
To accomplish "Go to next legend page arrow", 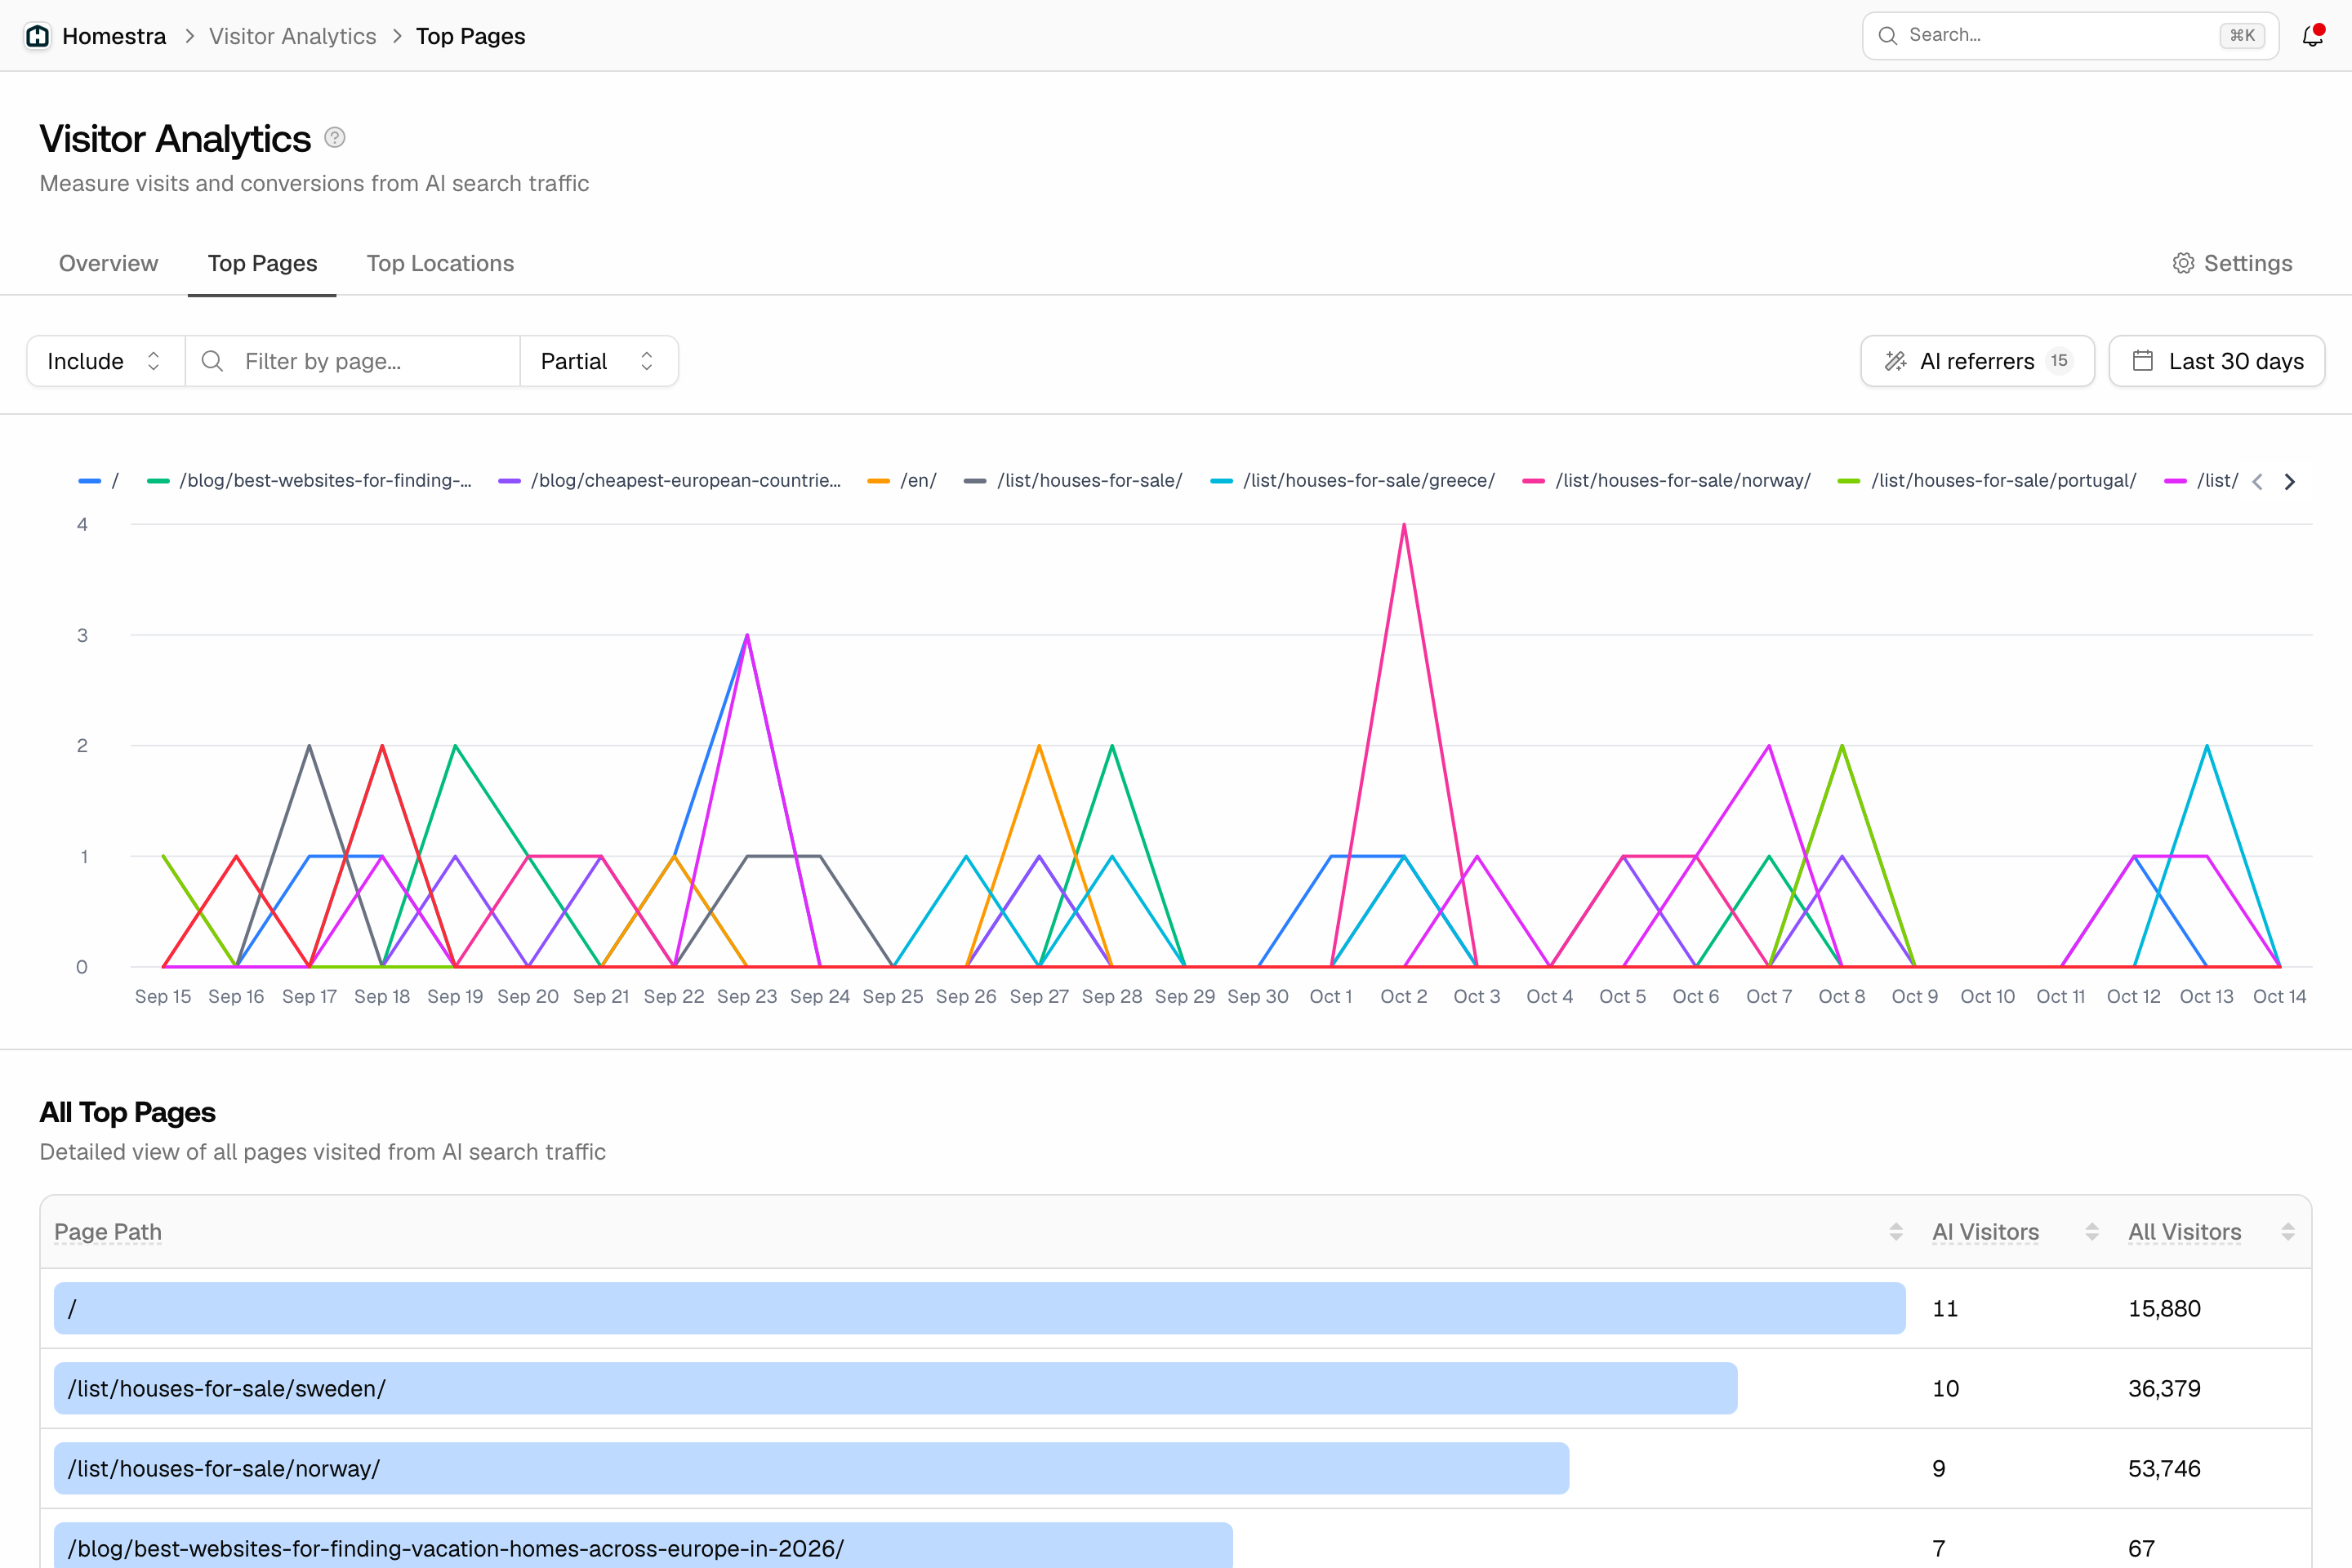I will click(2290, 482).
